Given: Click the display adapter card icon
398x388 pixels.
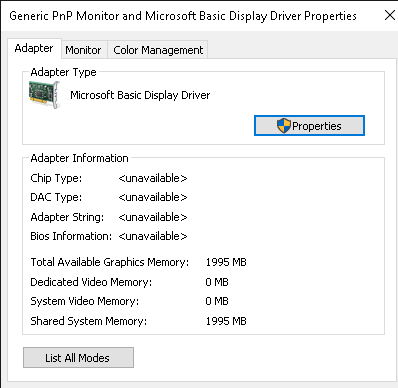Looking at the screenshot, I should point(44,95).
